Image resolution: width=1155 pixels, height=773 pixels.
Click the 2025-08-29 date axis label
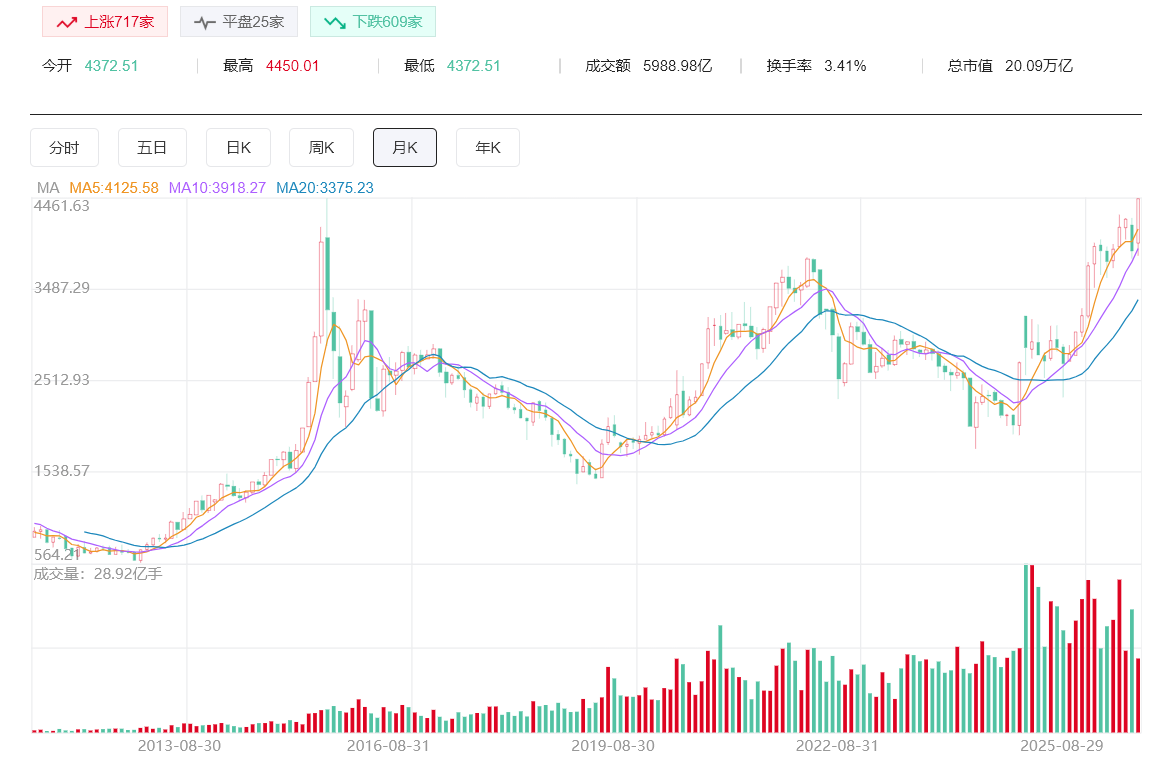(1061, 746)
